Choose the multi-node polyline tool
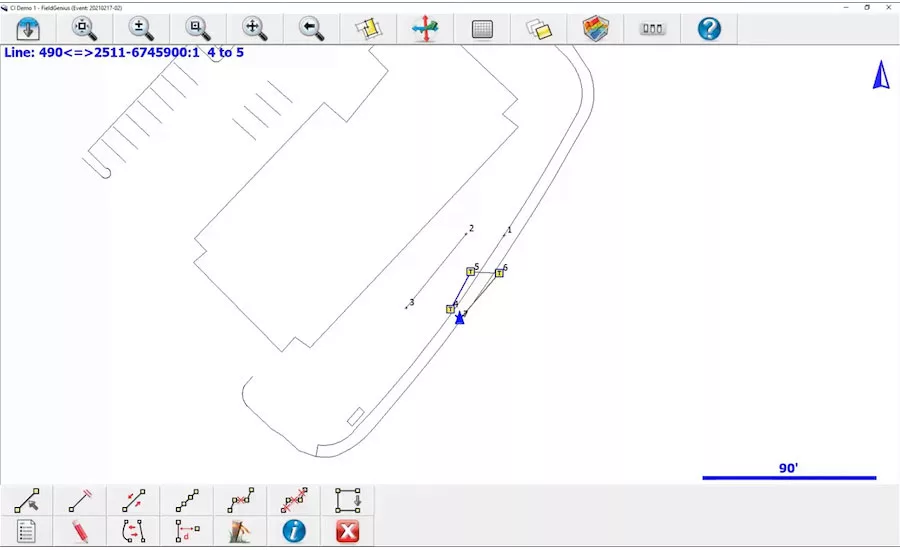 (187, 501)
